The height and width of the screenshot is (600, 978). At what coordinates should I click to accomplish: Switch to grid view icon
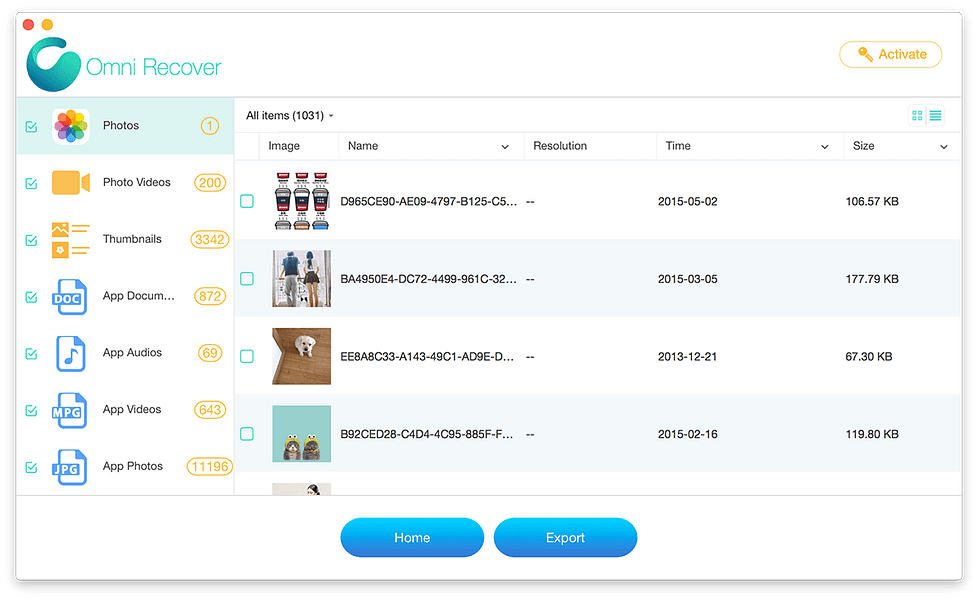click(x=917, y=115)
